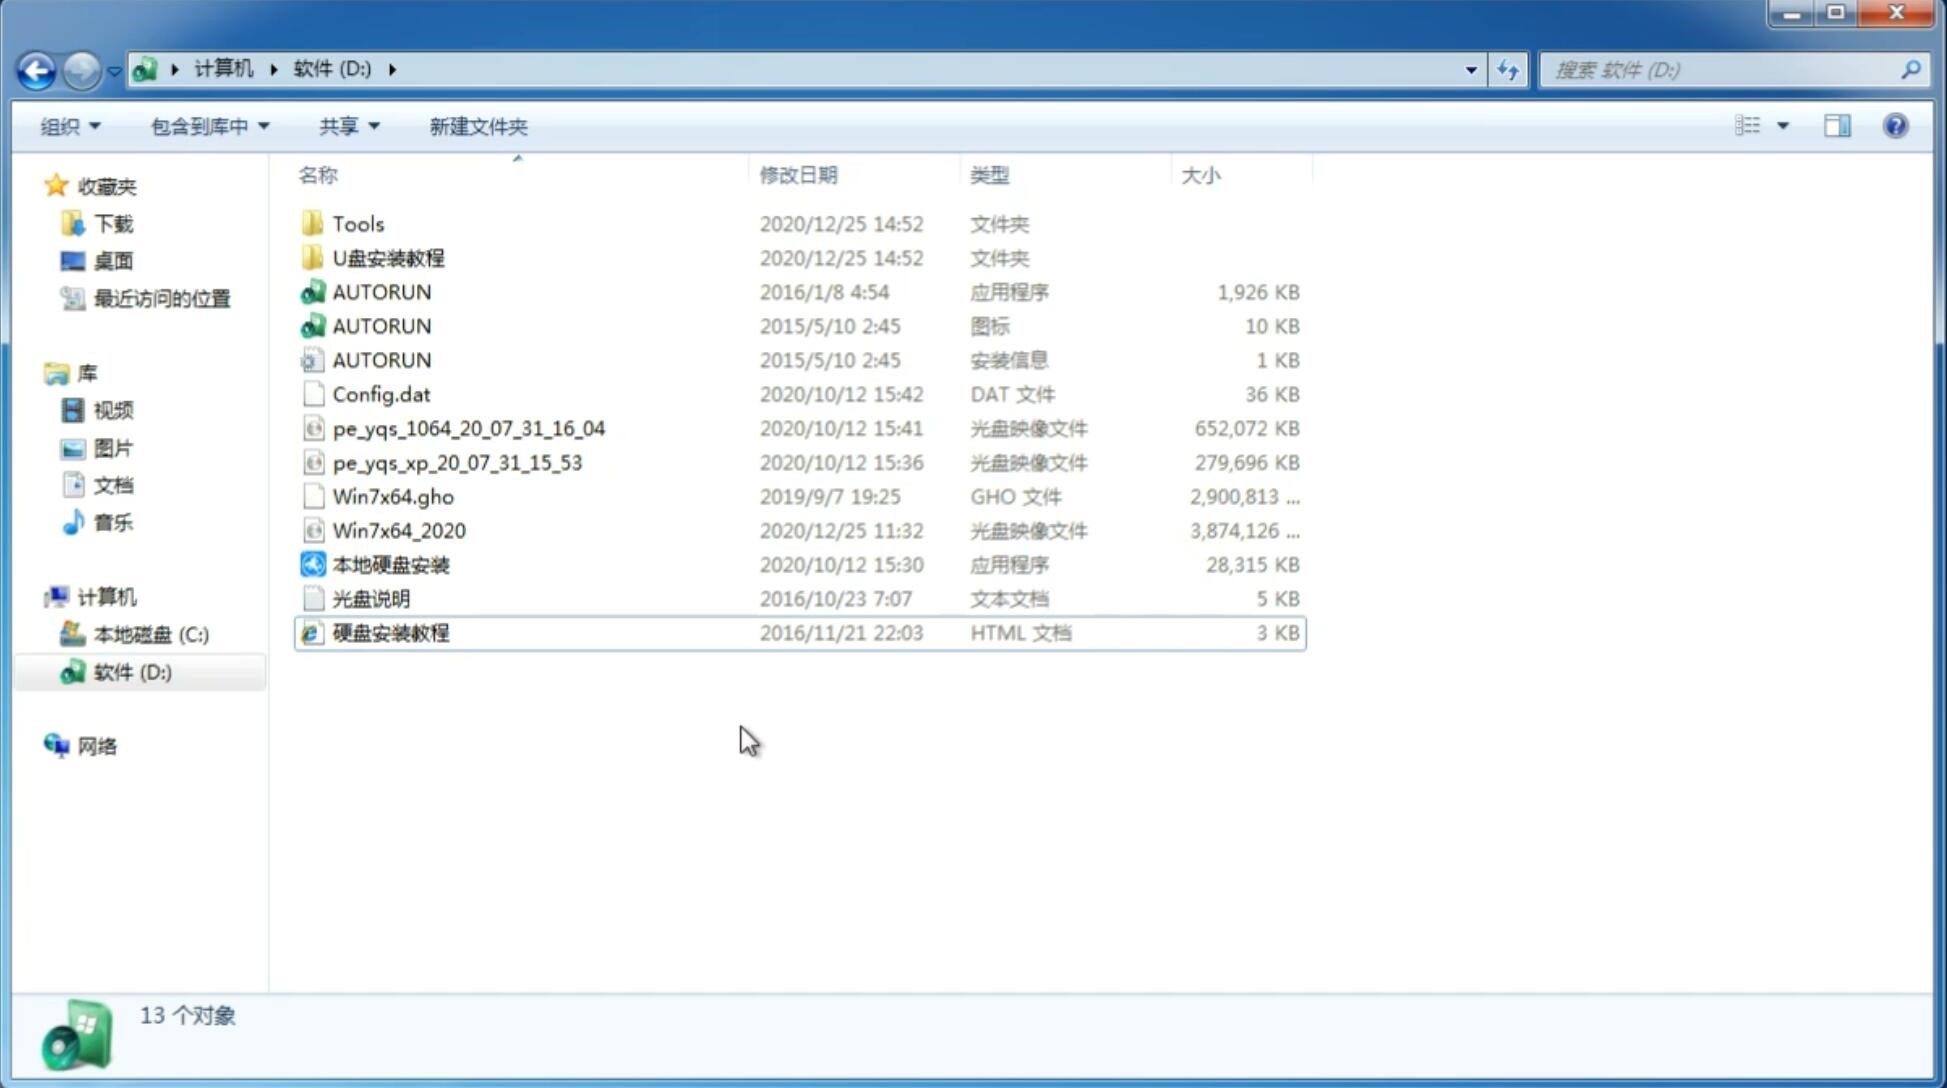Screen dimensions: 1947x1088
Task: Open pe_yqs_1064 disc image file
Action: click(468, 428)
